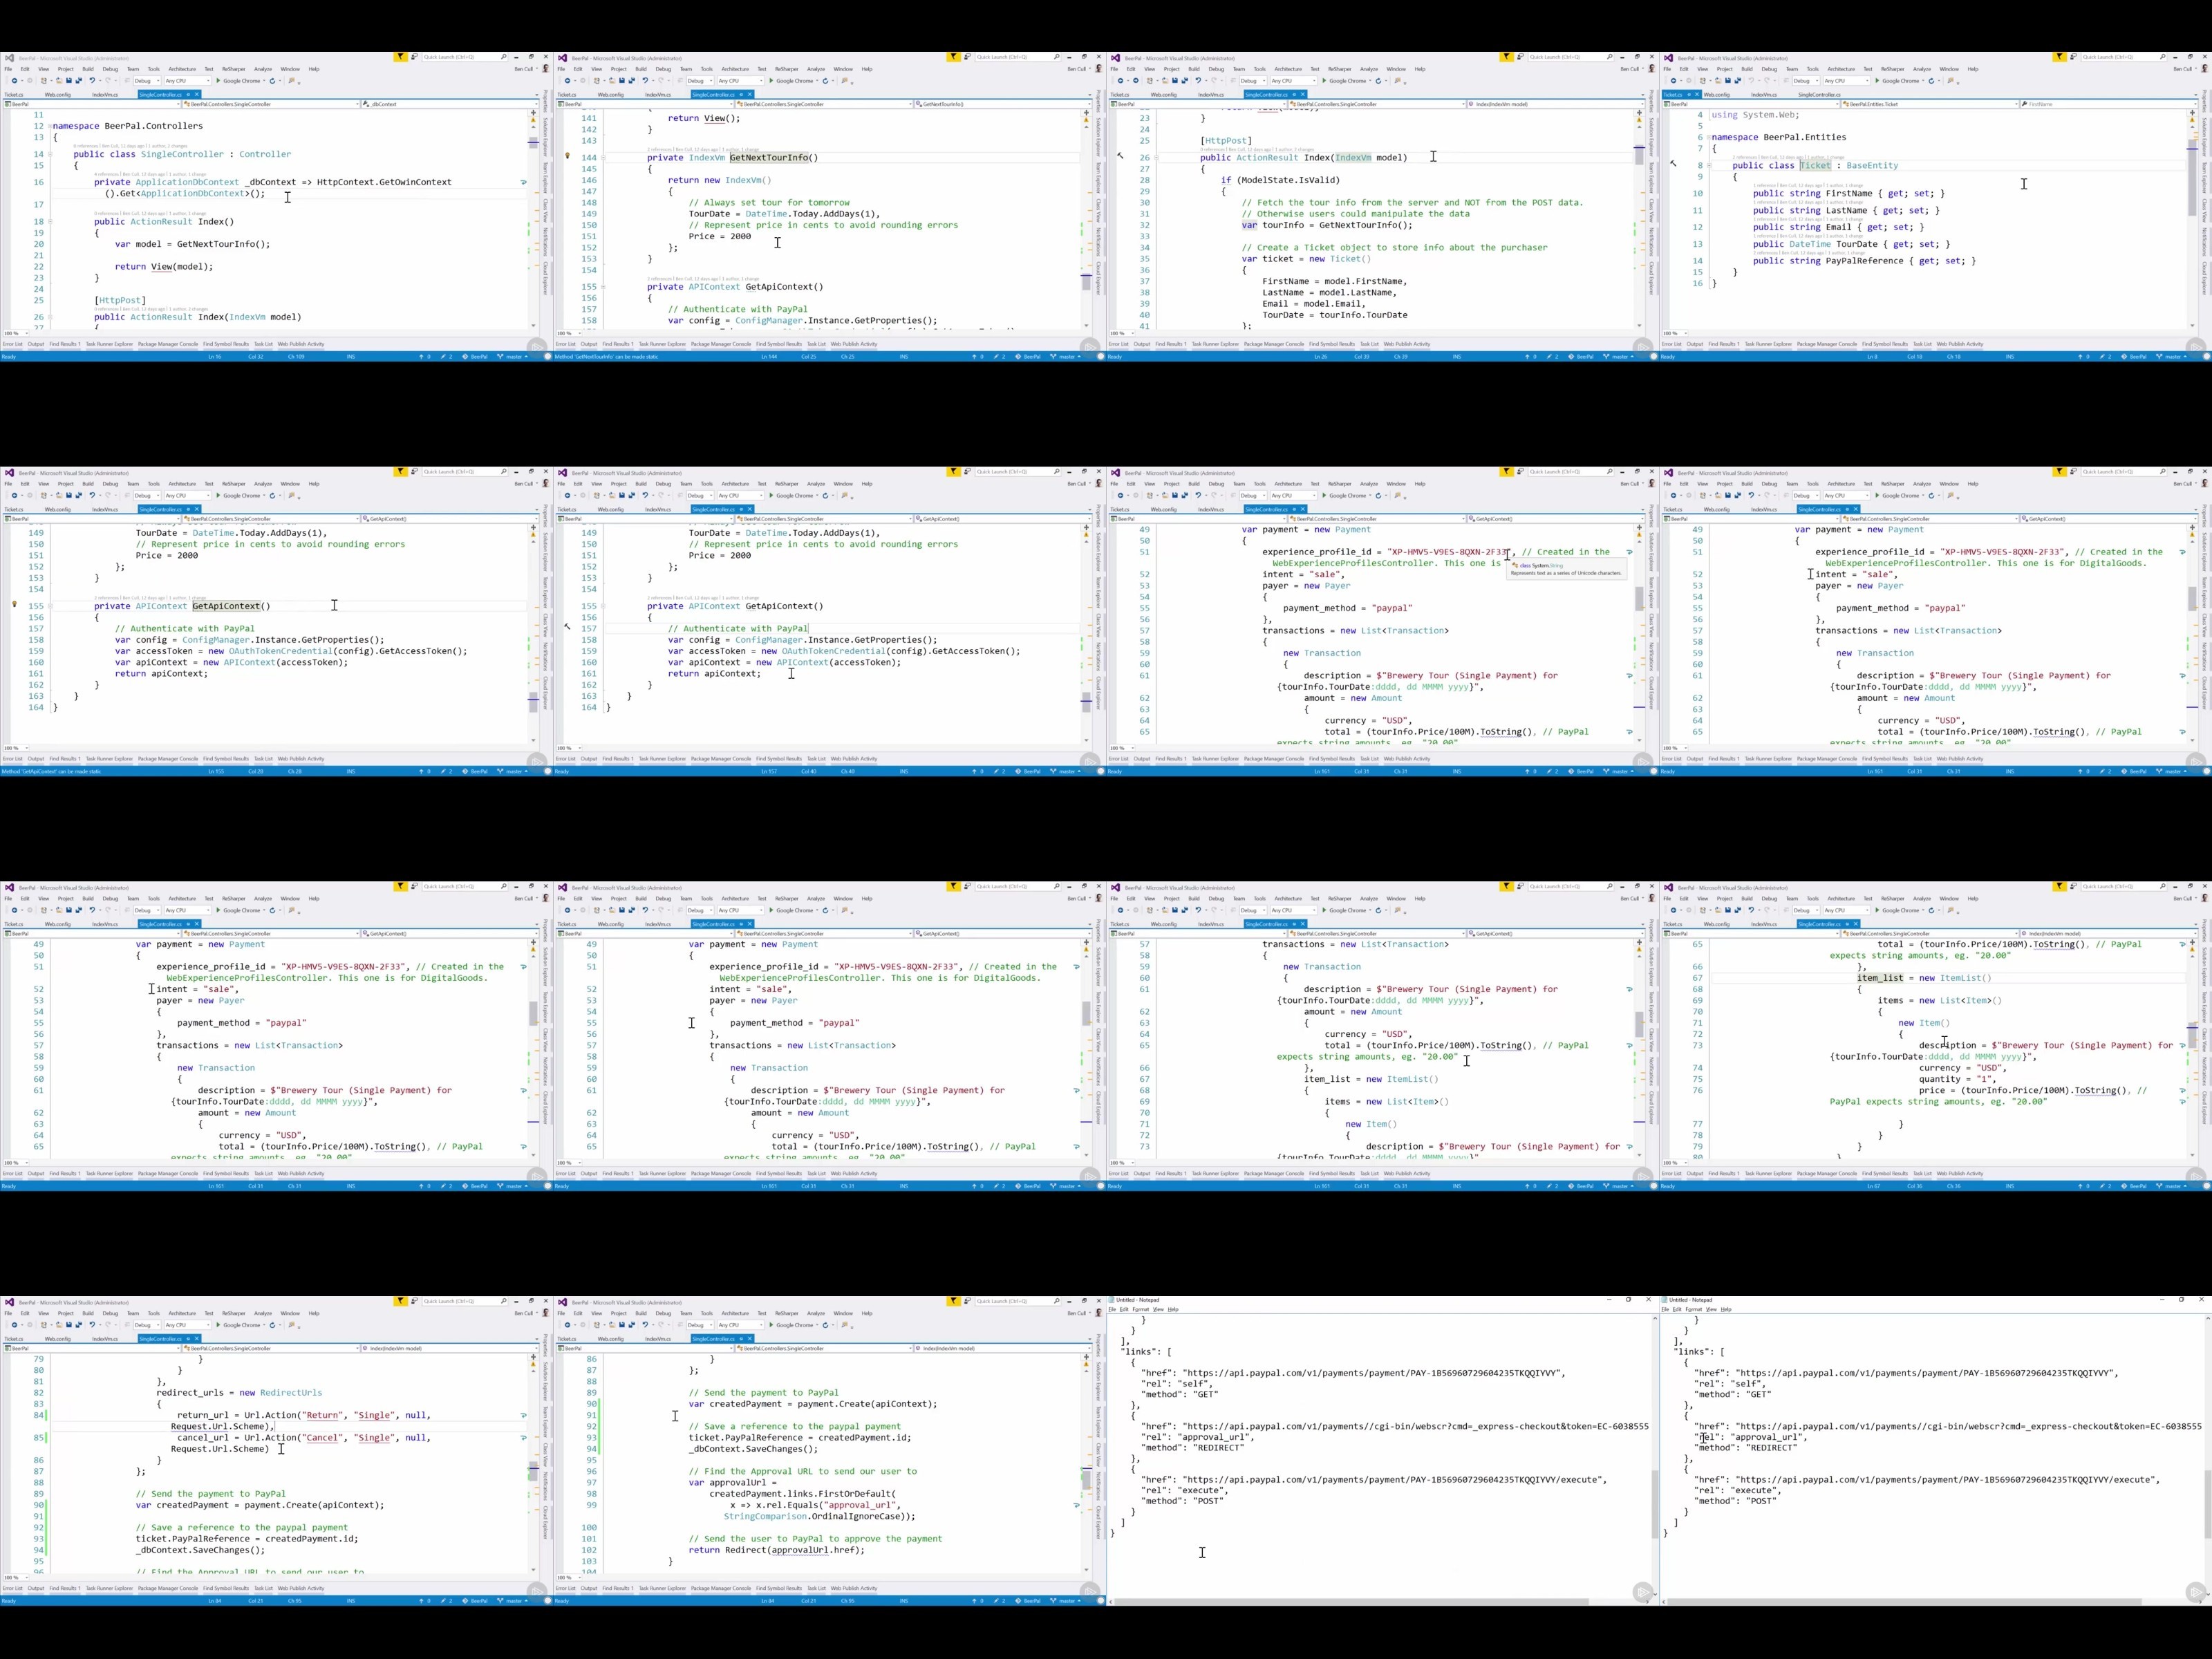The image size is (2212, 1659).
Task: Click Undo in the namespace BeerPal.Controllers window
Action: (x=92, y=81)
